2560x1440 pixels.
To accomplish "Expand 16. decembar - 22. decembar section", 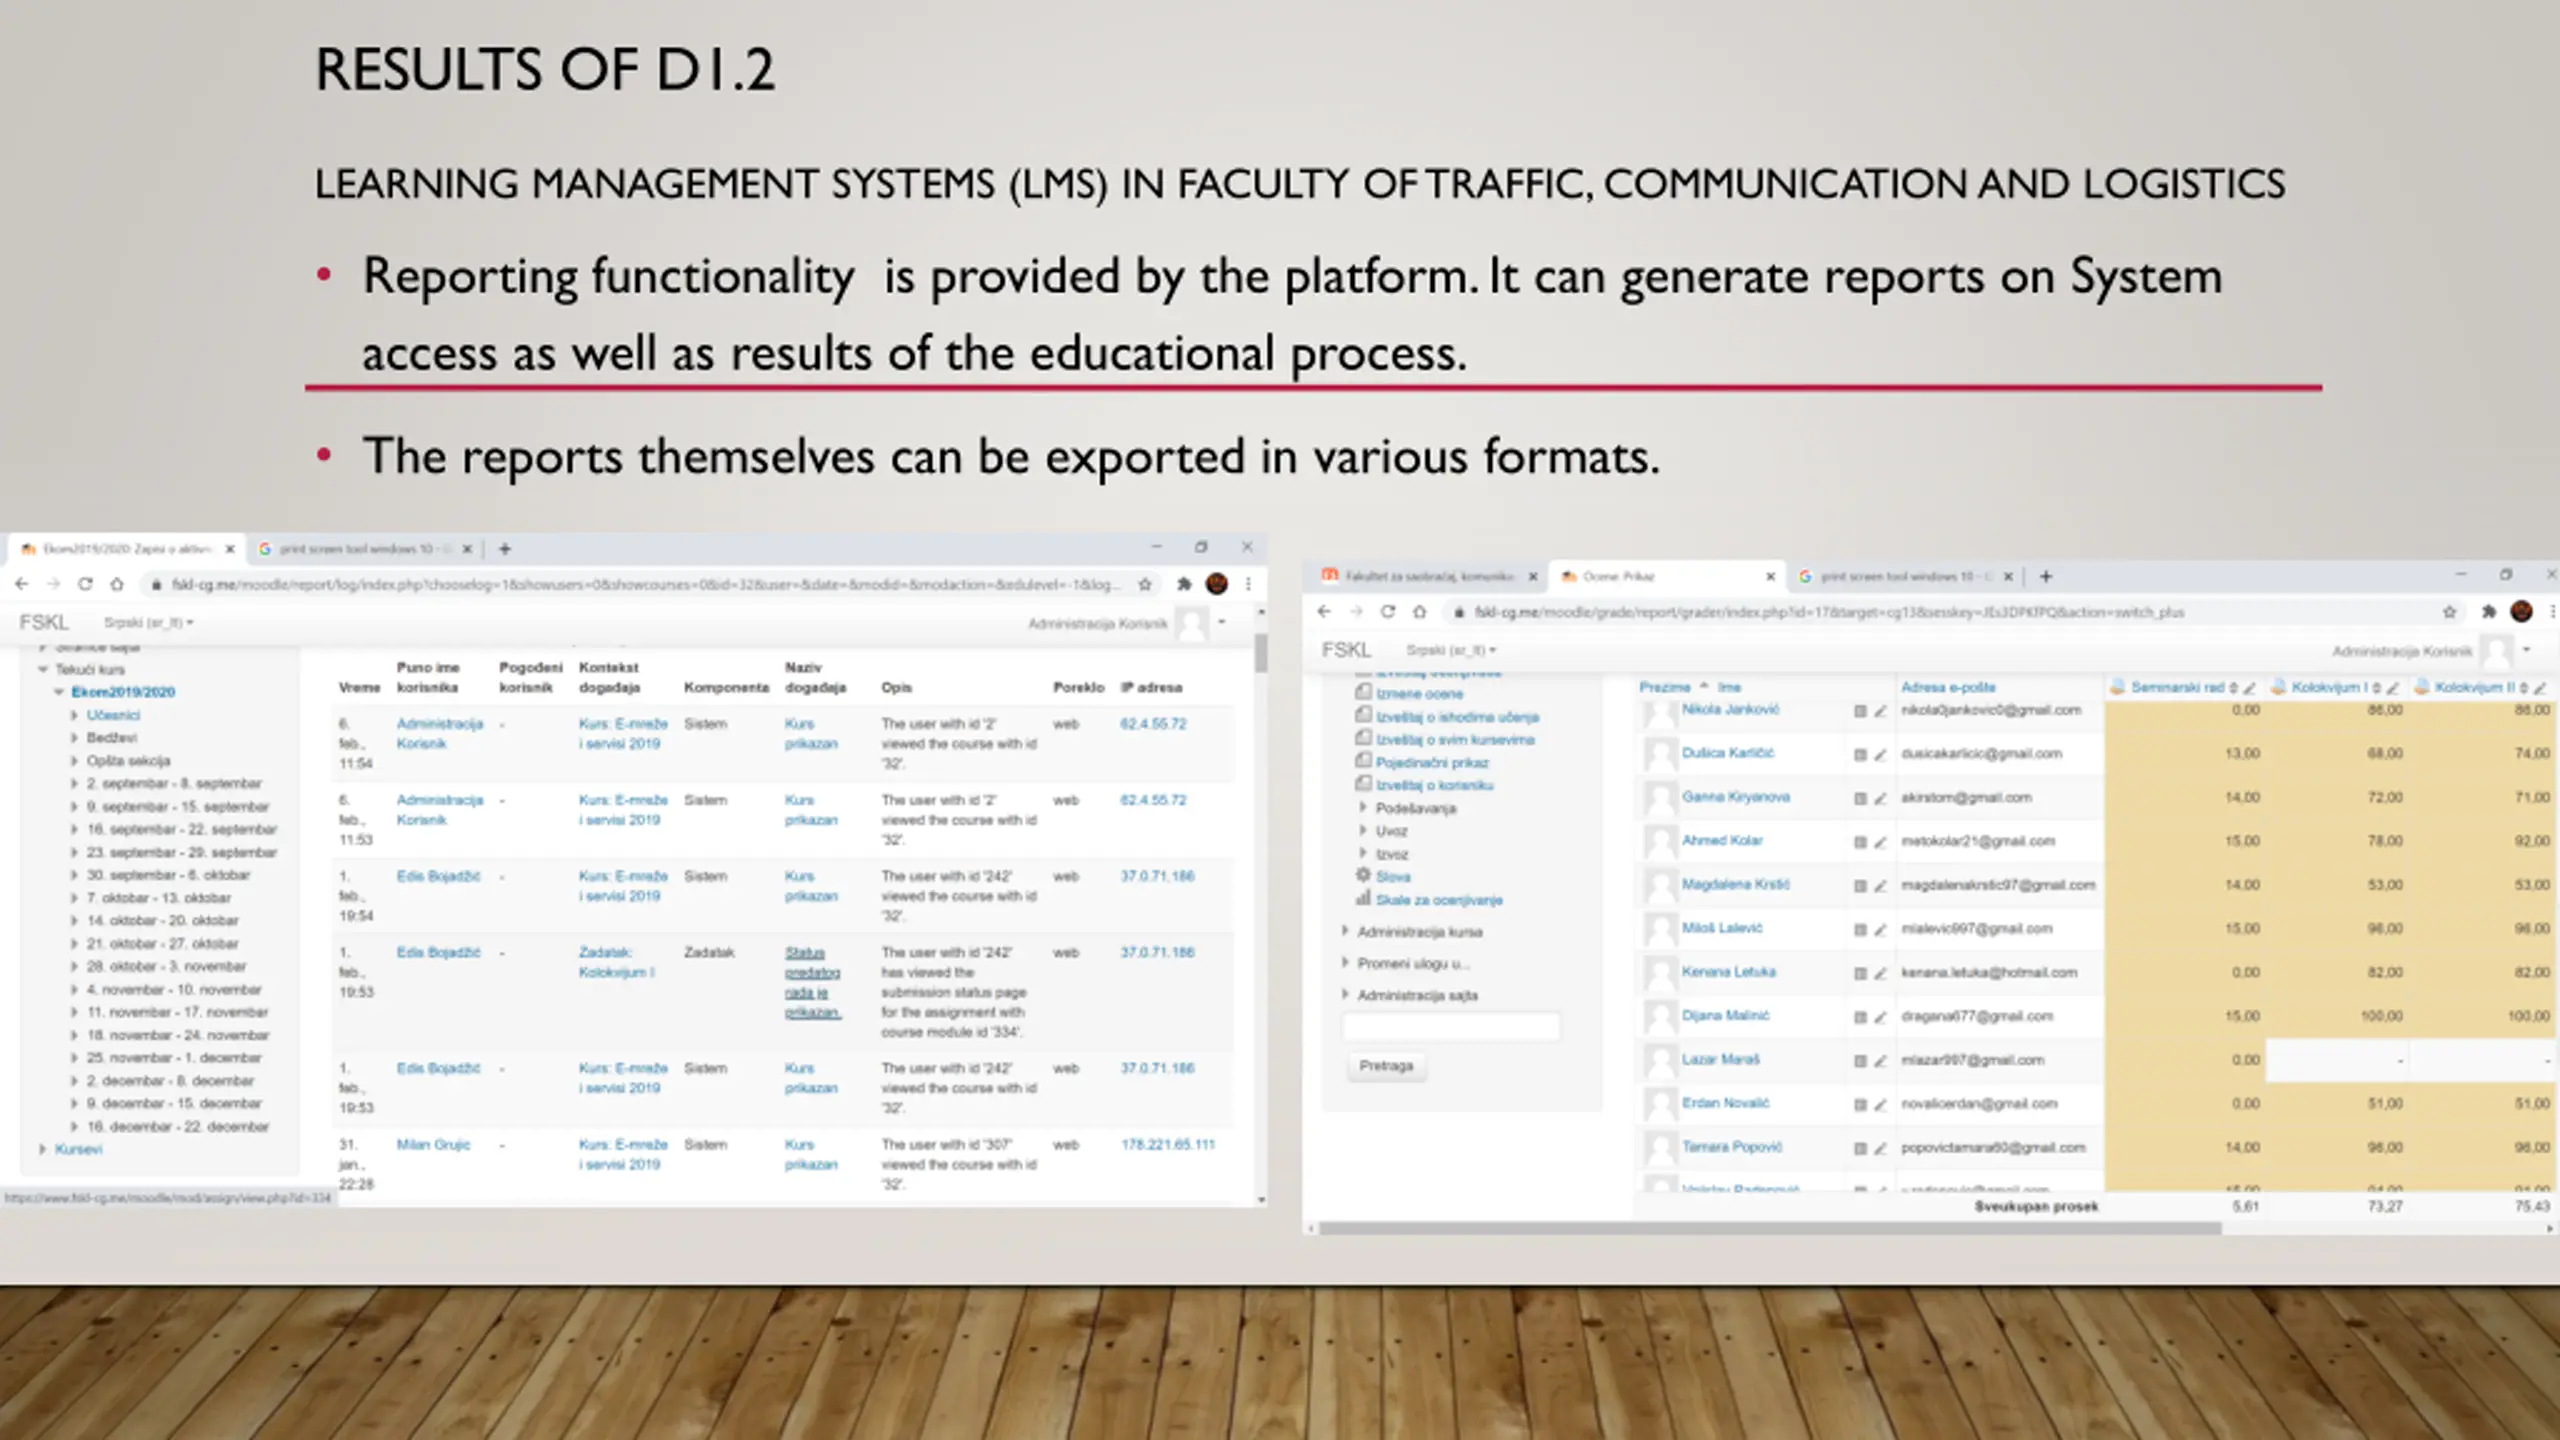I will click(x=74, y=1127).
